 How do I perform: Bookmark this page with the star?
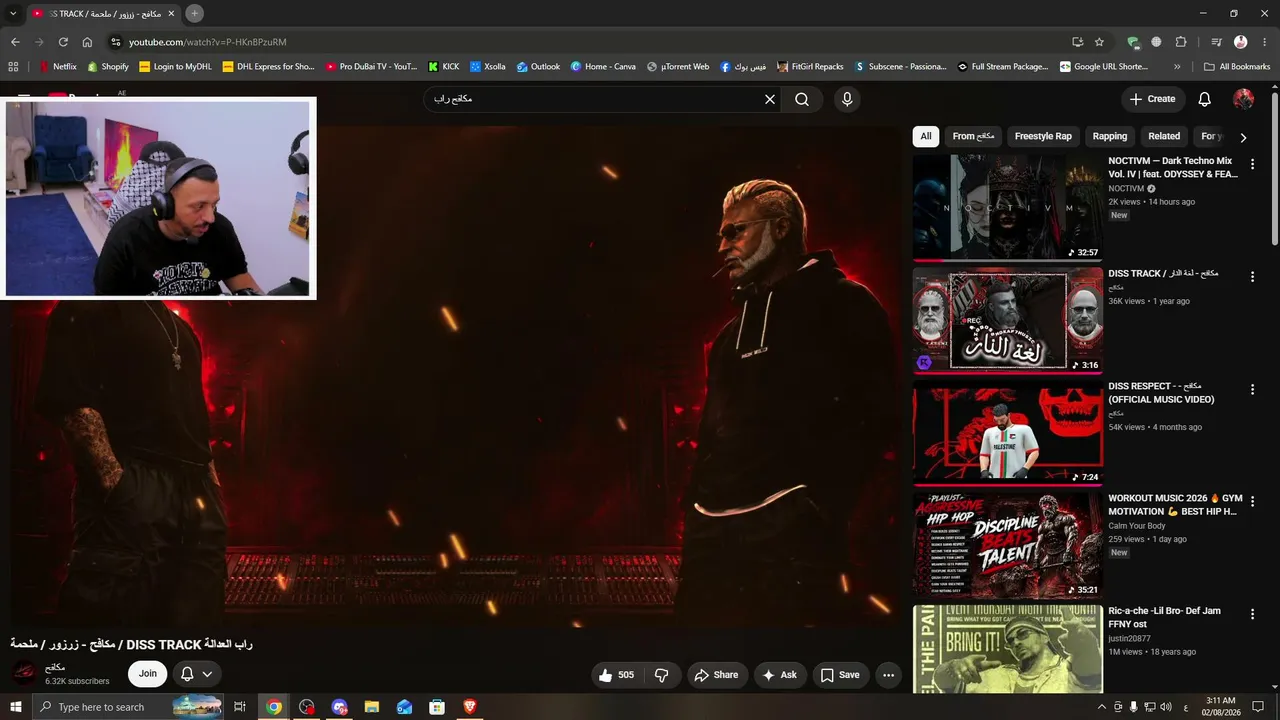1099,42
